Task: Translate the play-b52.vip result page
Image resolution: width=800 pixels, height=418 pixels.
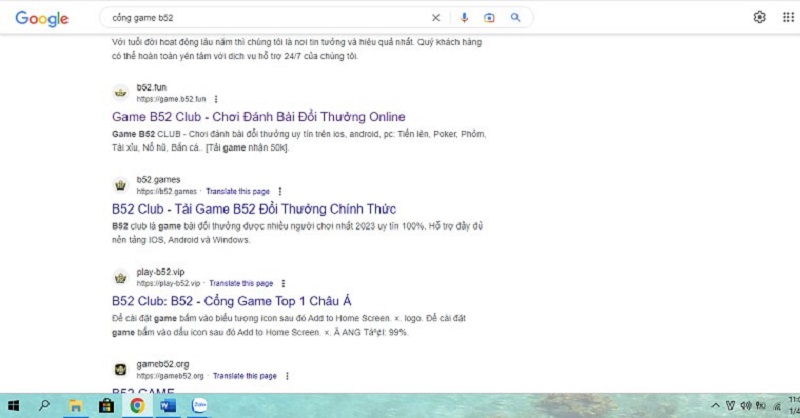Action: [x=241, y=283]
